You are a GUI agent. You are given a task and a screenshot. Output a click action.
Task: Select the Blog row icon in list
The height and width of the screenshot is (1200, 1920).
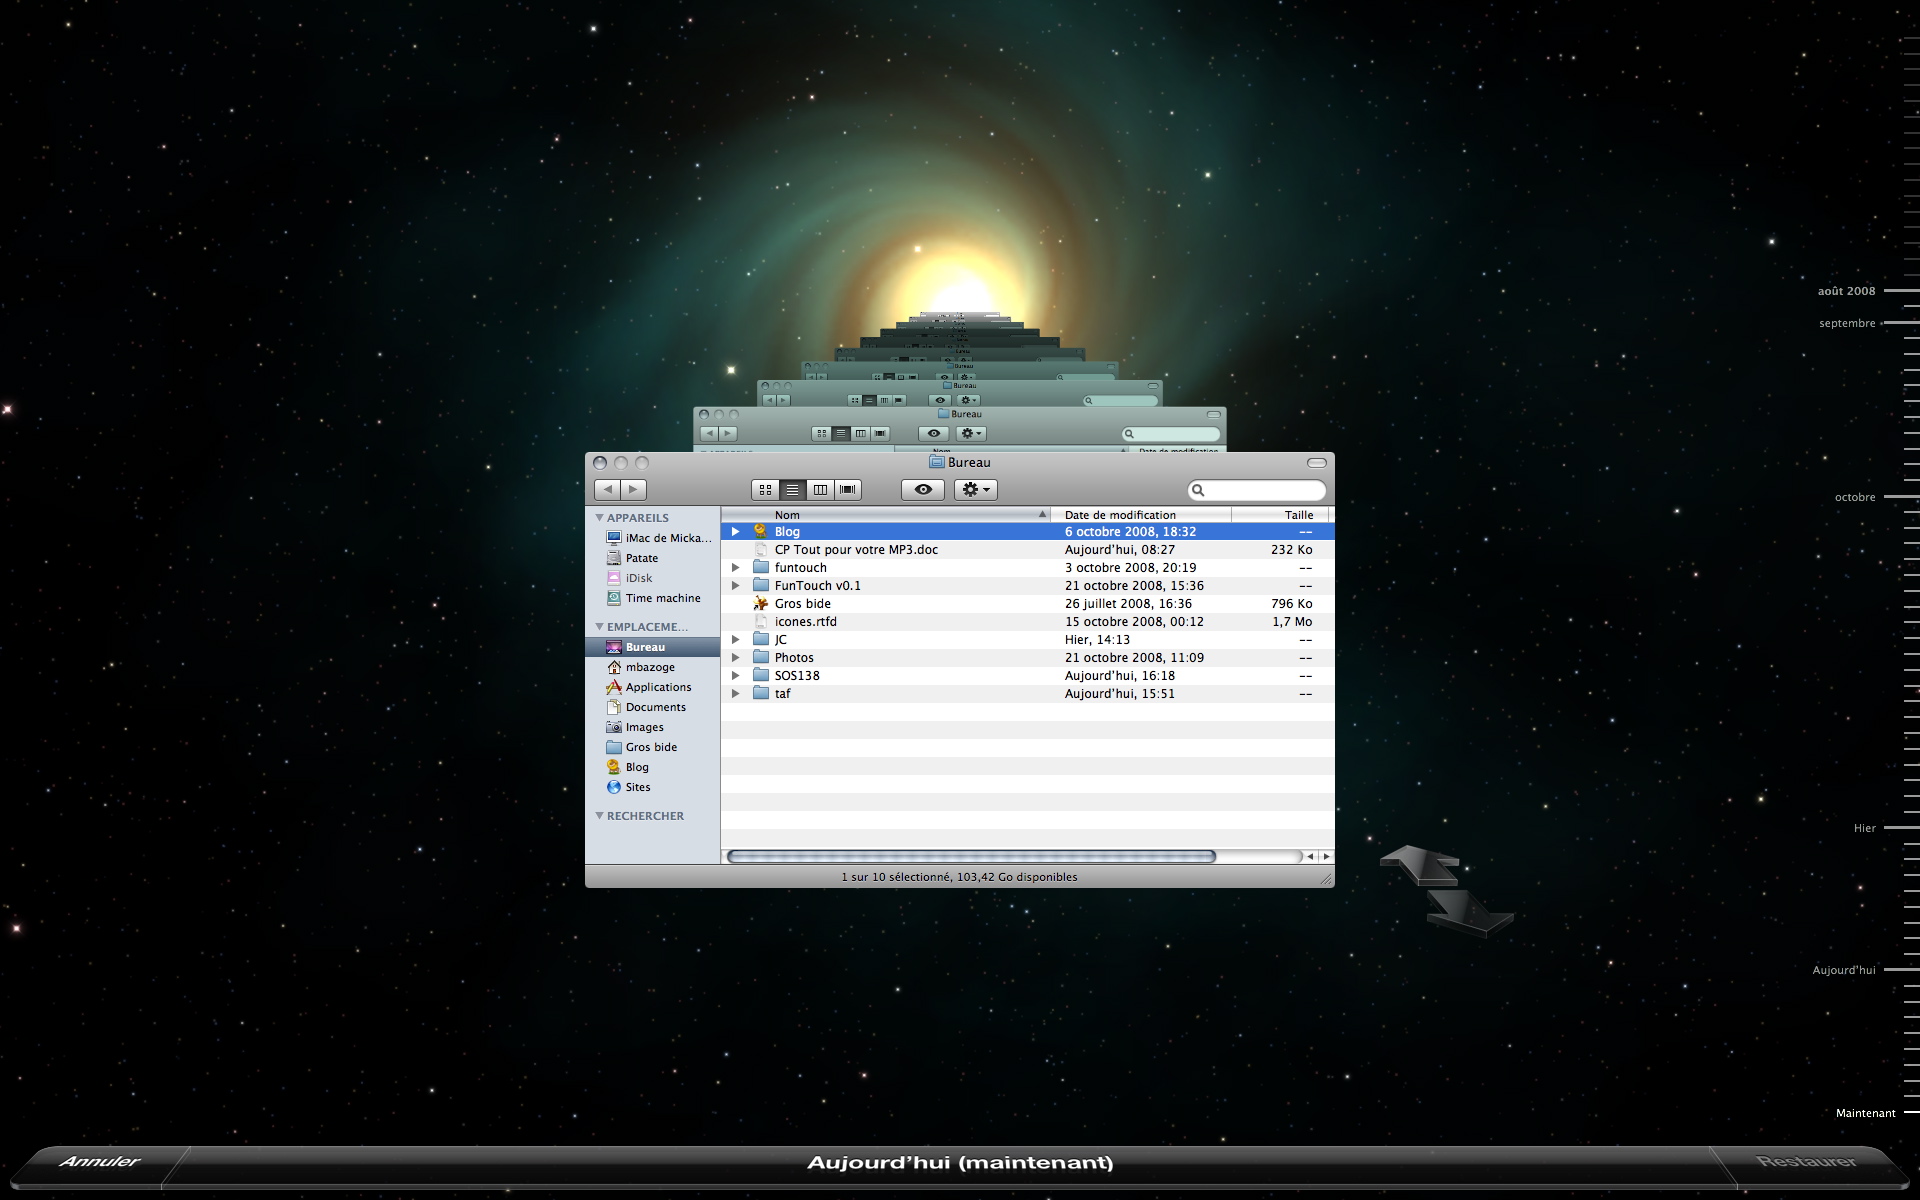pyautogui.click(x=761, y=532)
